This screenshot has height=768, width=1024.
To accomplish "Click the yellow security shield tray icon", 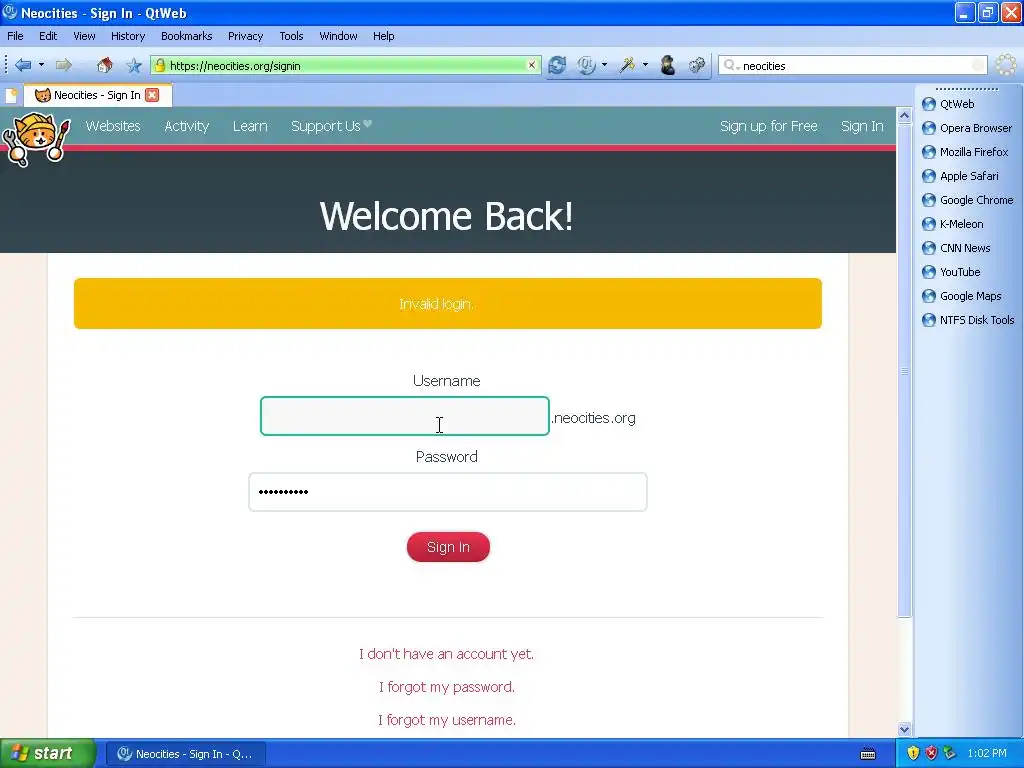I will click(x=913, y=754).
